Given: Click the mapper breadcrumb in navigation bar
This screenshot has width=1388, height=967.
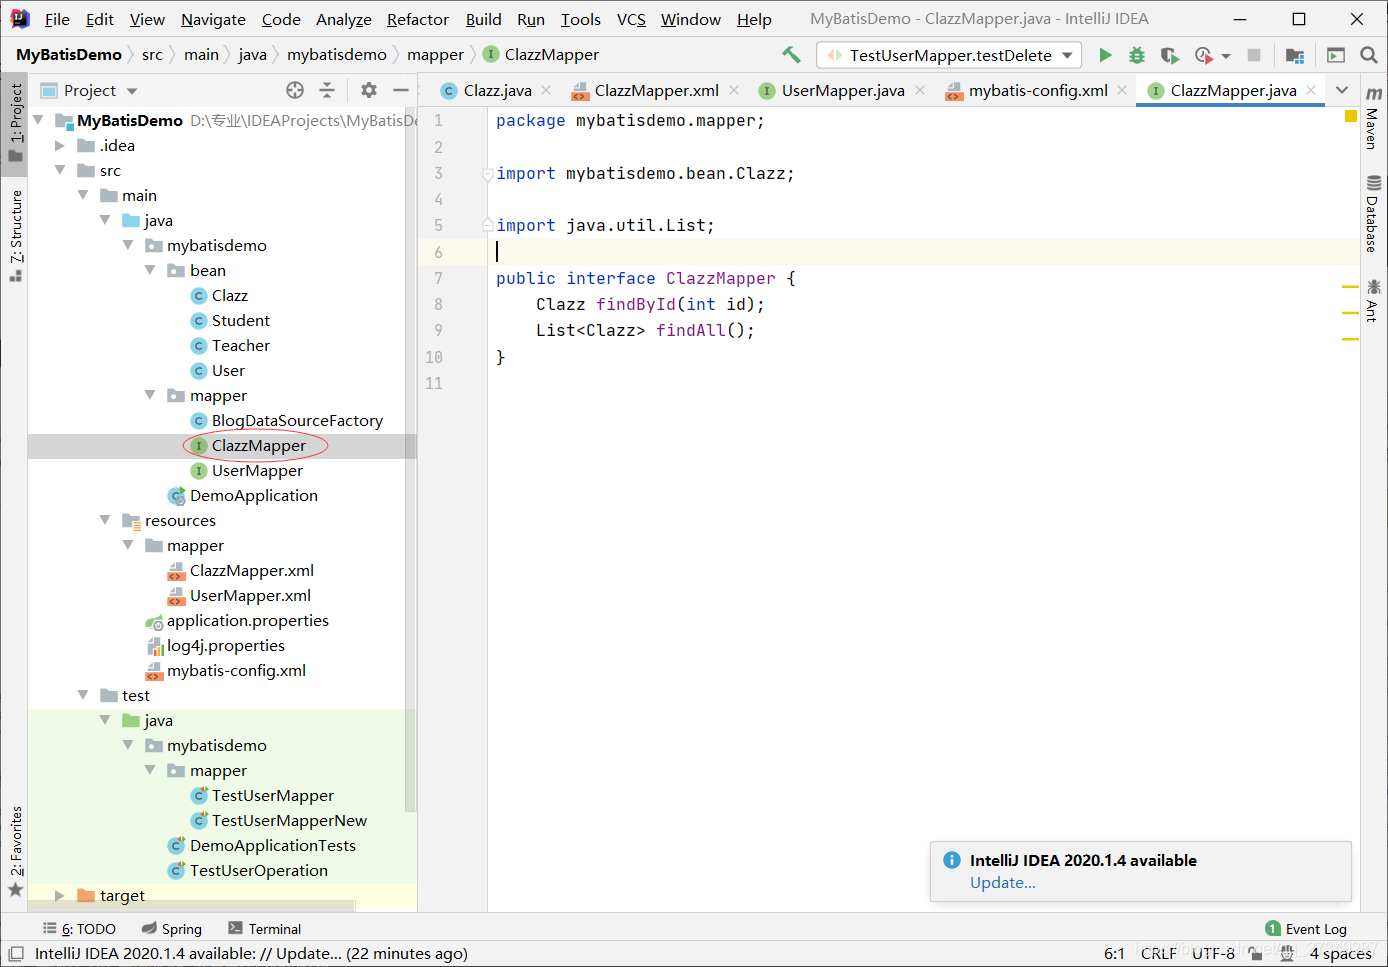Looking at the screenshot, I should pos(435,55).
